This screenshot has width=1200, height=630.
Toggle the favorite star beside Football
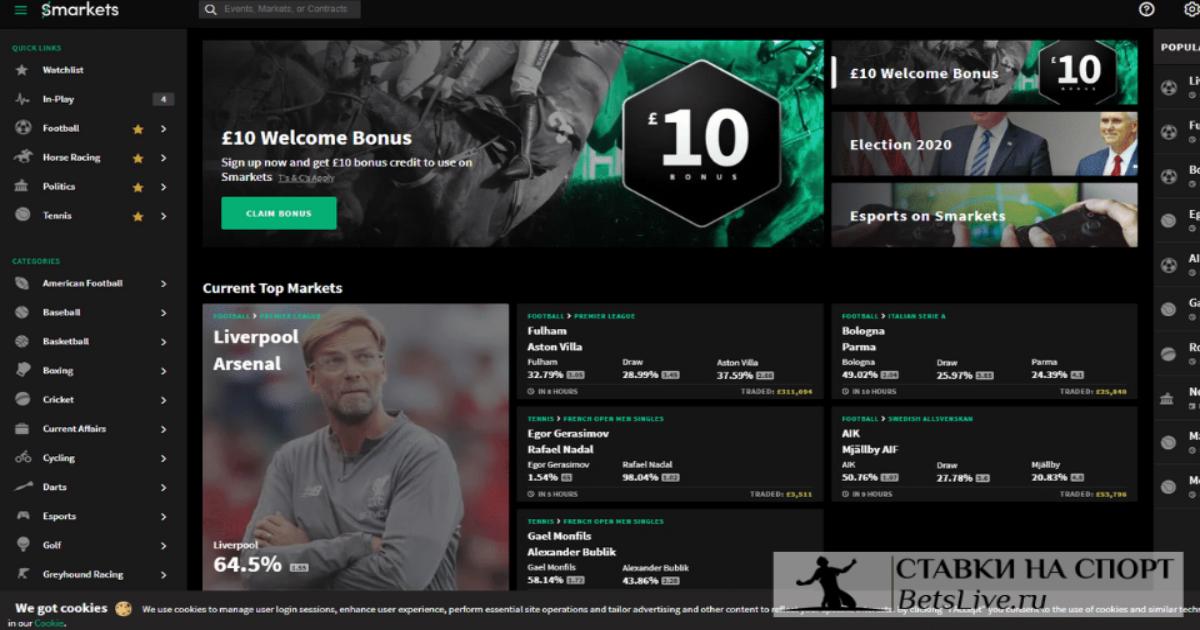coord(138,129)
